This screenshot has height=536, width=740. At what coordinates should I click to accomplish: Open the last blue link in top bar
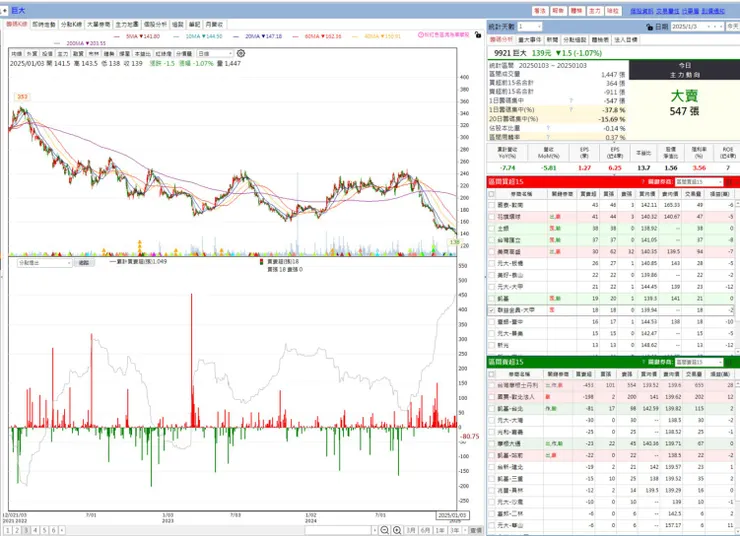click(x=713, y=11)
